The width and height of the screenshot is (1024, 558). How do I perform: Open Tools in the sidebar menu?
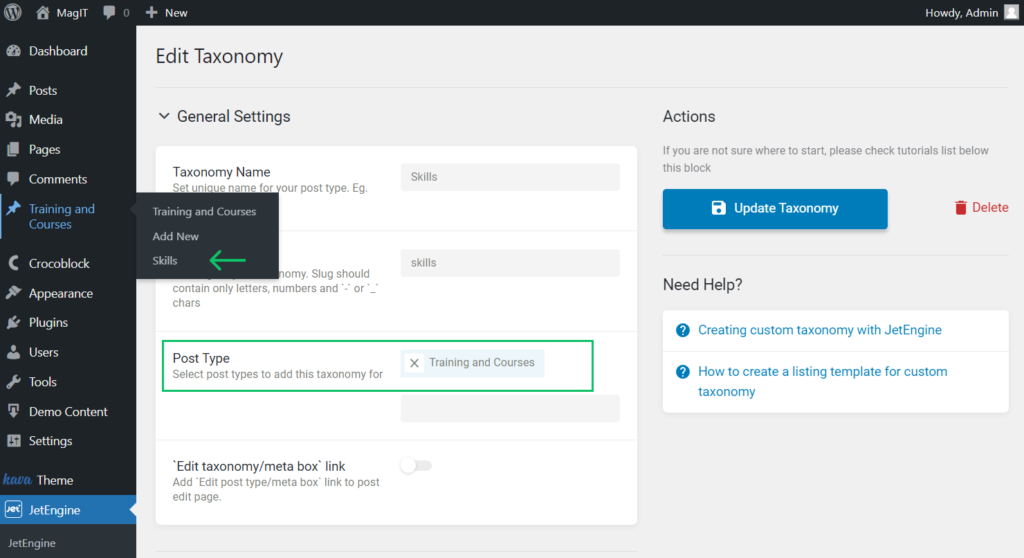42,382
